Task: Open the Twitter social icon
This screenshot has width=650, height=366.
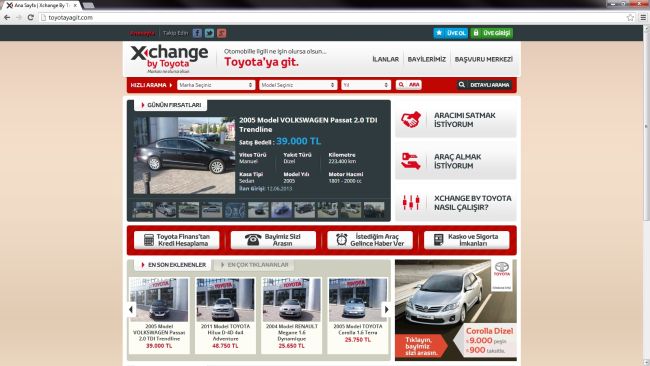Action: coord(209,33)
